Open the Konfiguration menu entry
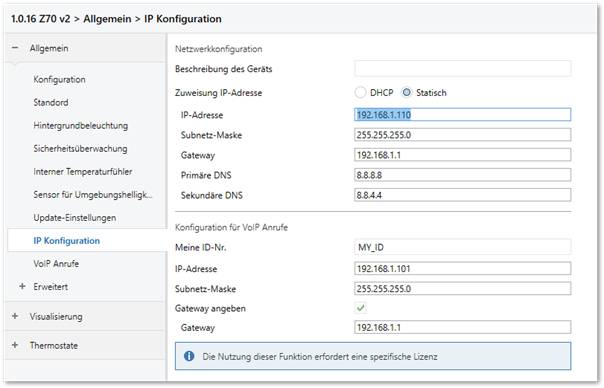 tap(59, 79)
